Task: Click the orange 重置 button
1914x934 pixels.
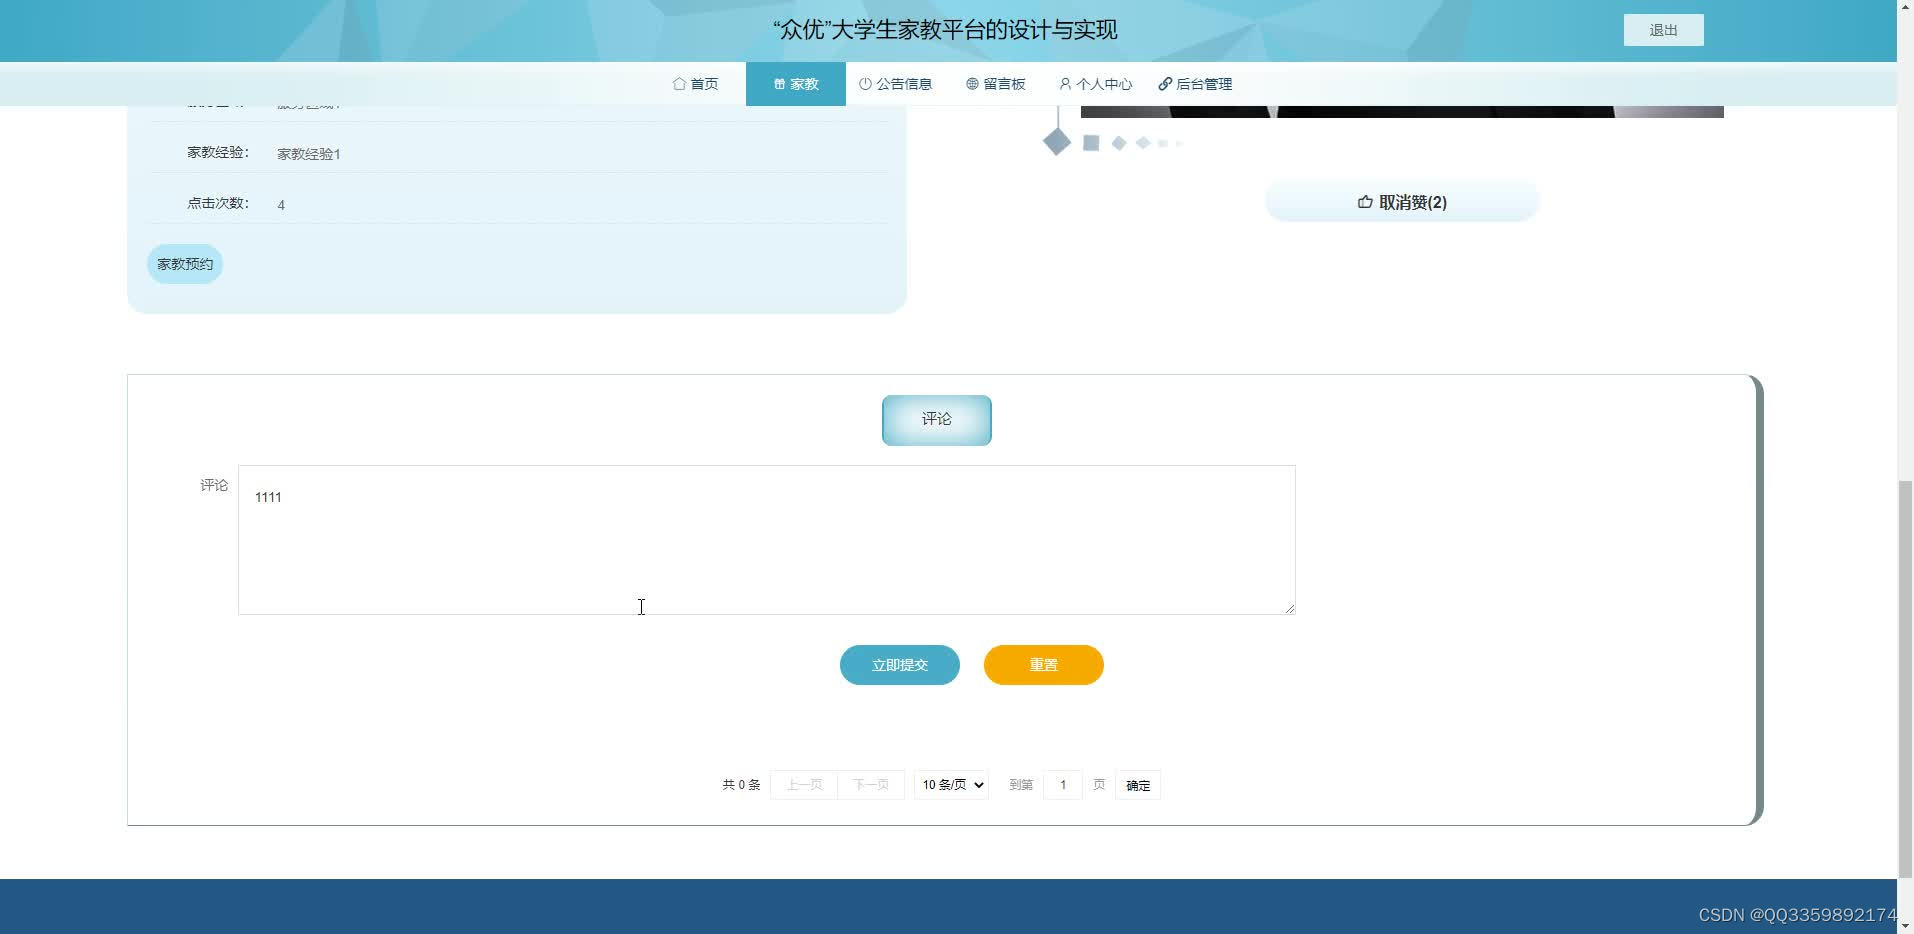Action: click(x=1044, y=665)
